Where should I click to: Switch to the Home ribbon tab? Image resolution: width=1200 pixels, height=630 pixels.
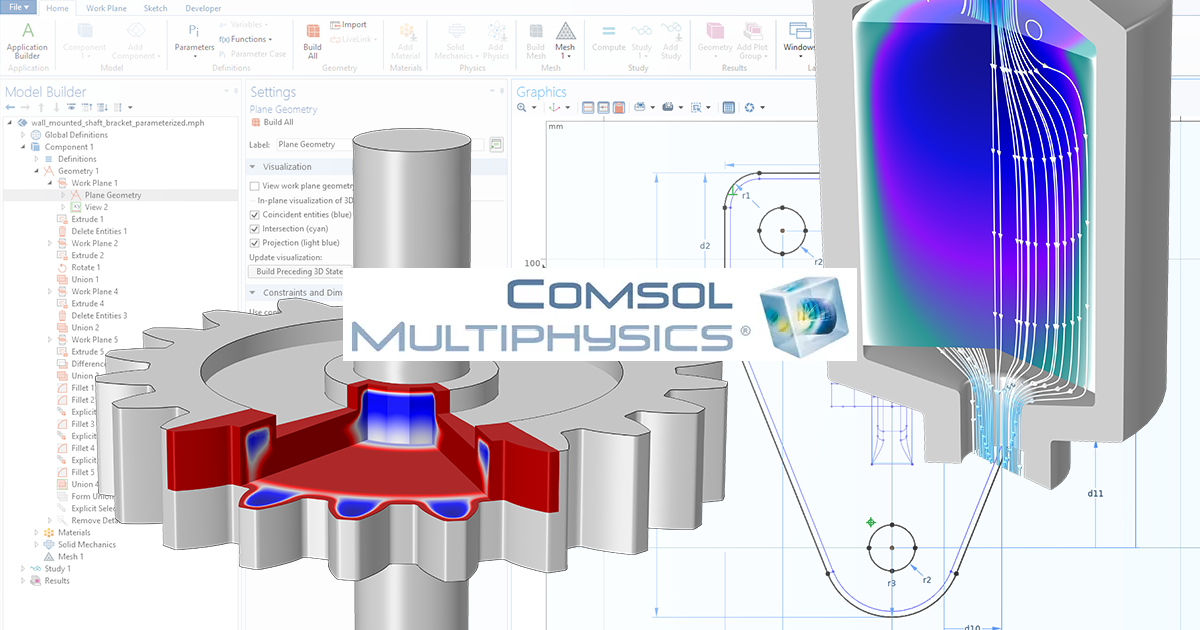[59, 8]
